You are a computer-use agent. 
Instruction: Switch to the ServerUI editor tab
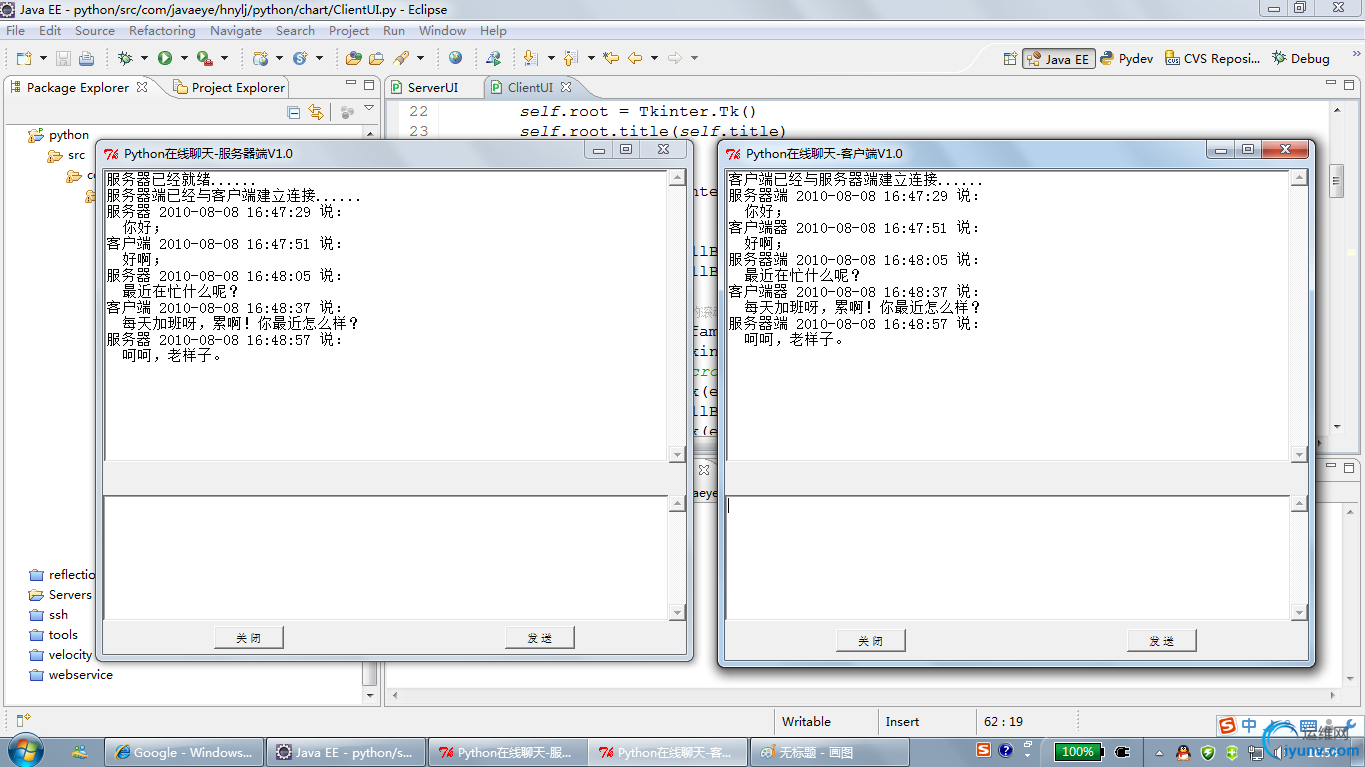click(x=432, y=88)
